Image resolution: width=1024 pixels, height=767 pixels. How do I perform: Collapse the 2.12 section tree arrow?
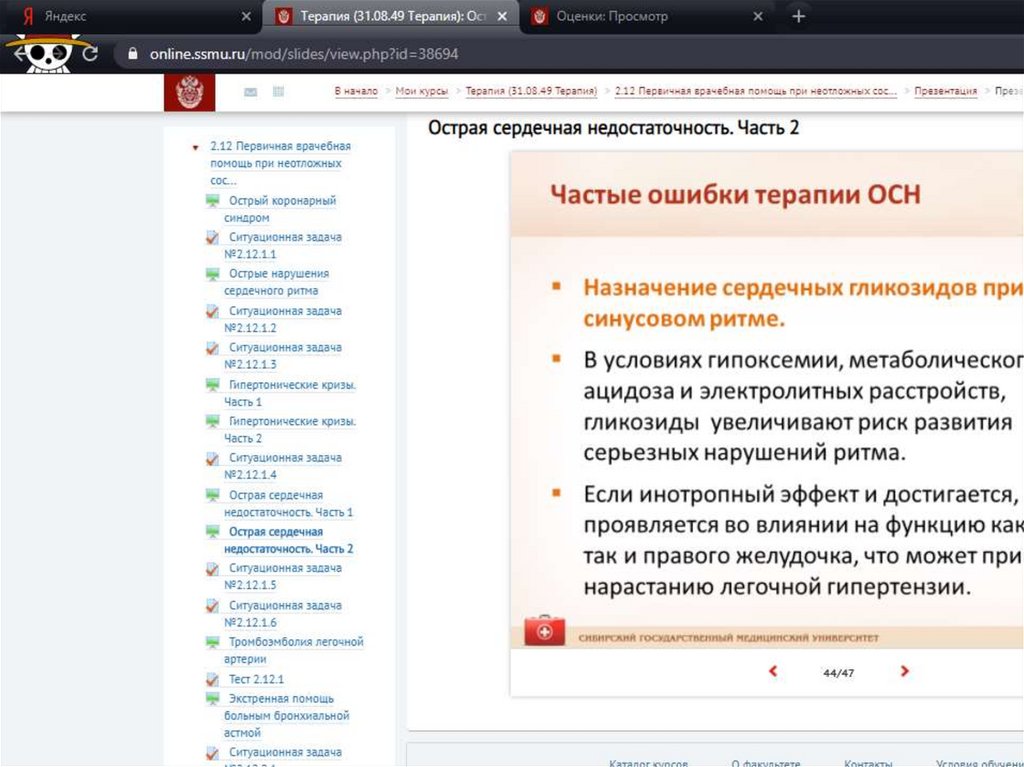195,148
